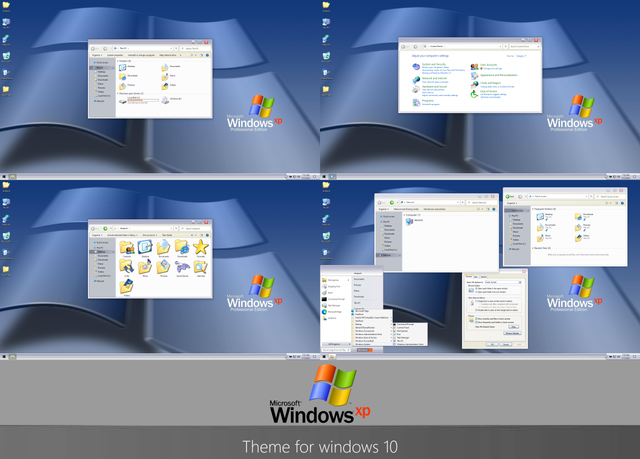Open Hardware and Sound icon in Control Panel

point(416,89)
